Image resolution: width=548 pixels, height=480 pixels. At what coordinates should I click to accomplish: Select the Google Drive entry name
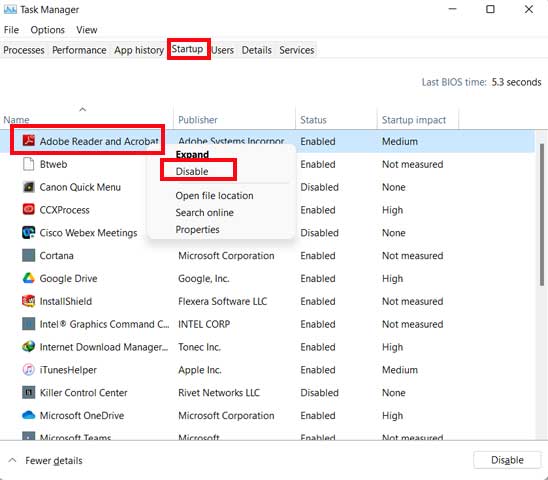coord(68,278)
